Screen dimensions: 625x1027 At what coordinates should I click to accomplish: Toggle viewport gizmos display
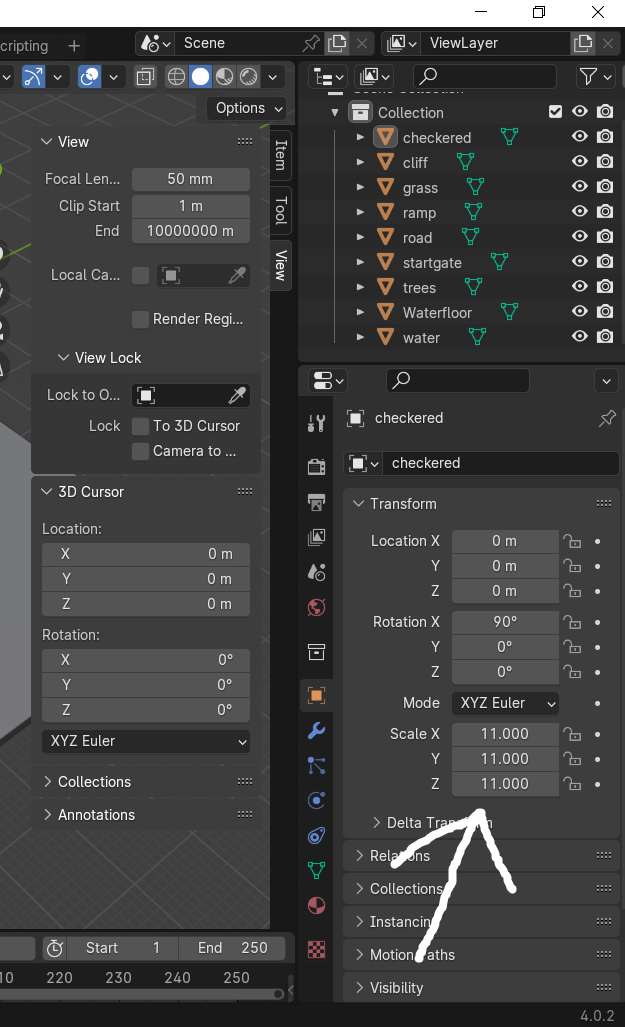[33, 77]
